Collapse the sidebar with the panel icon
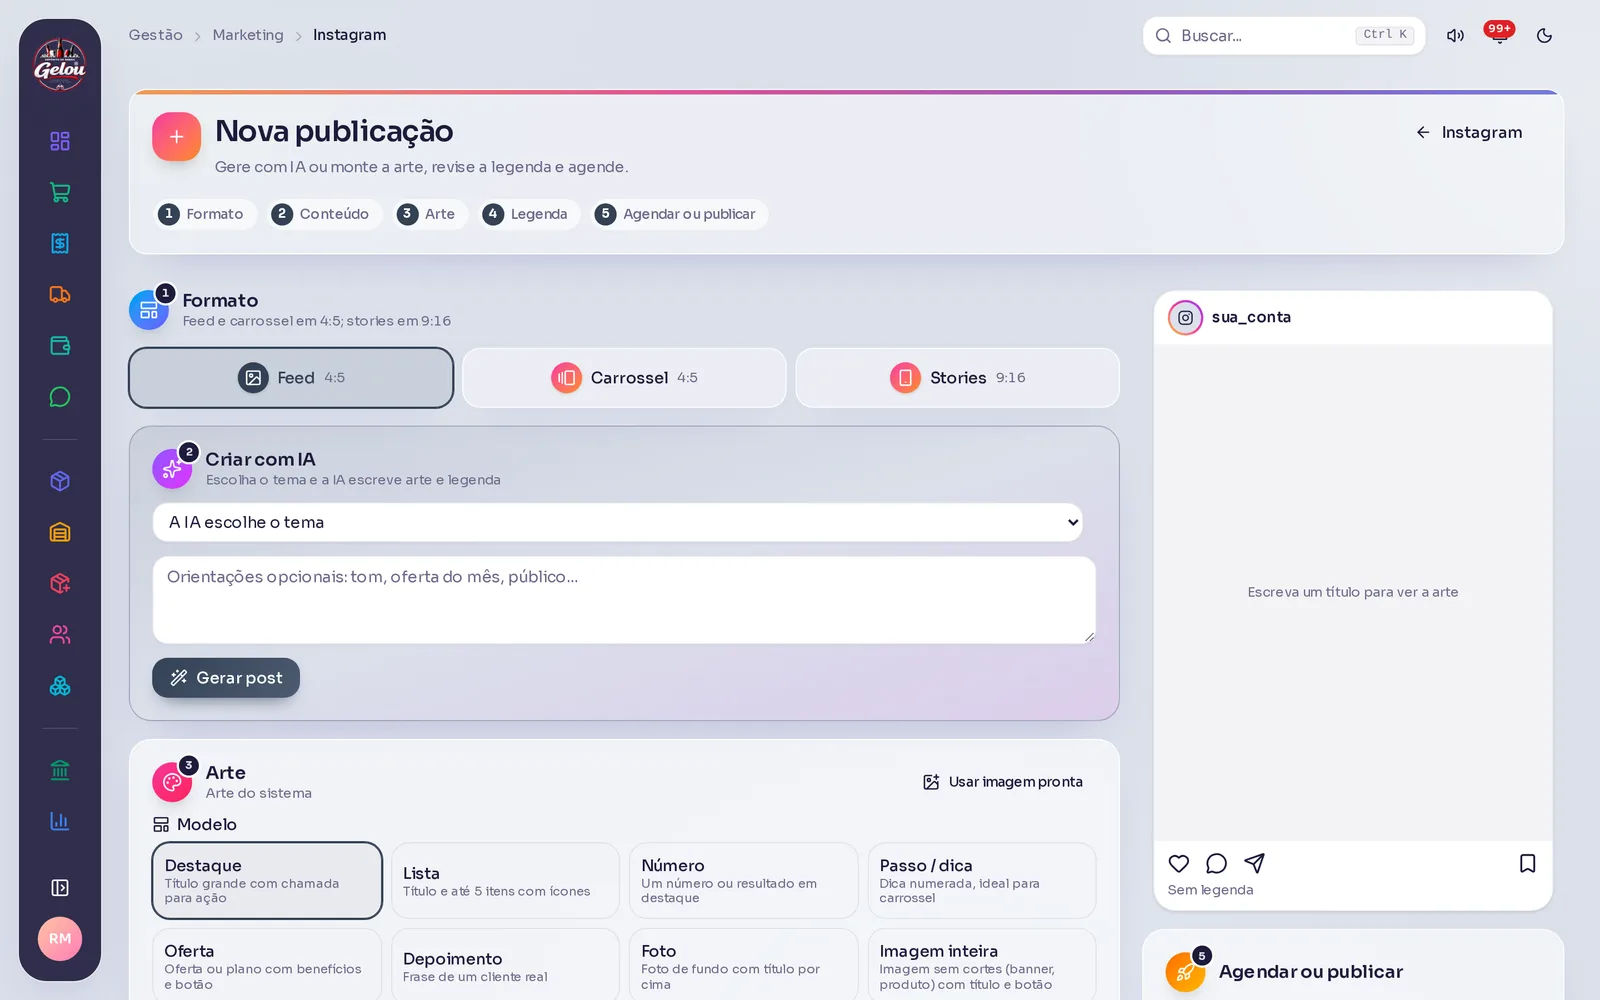This screenshot has height=1000, width=1600. pos(60,888)
